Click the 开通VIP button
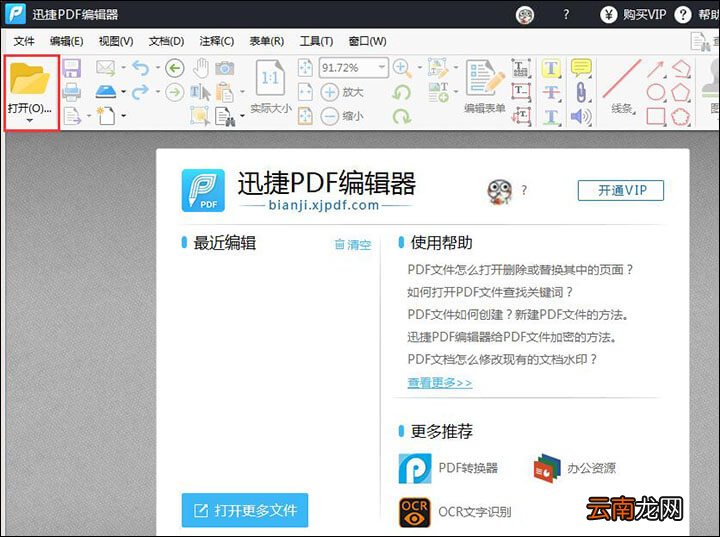720x537 pixels. point(620,190)
